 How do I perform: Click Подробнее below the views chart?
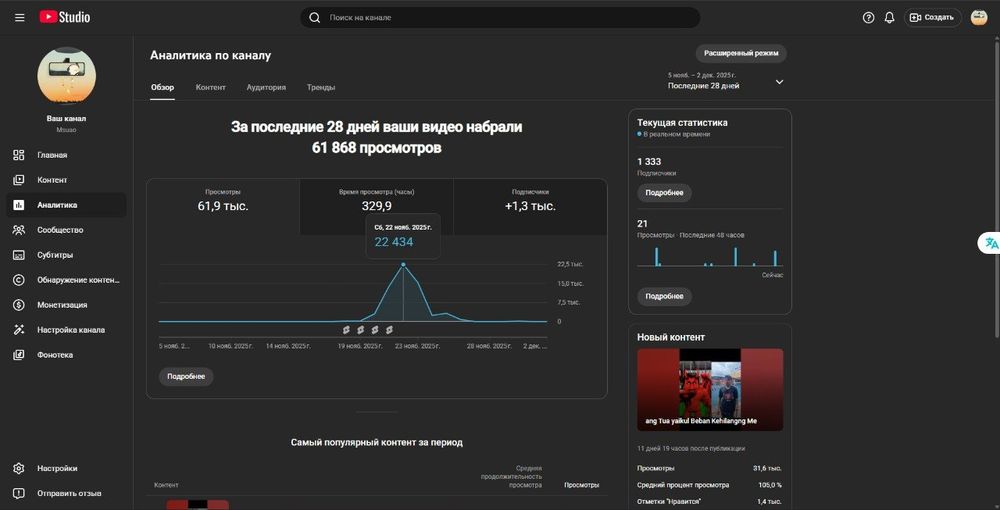[x=186, y=377]
